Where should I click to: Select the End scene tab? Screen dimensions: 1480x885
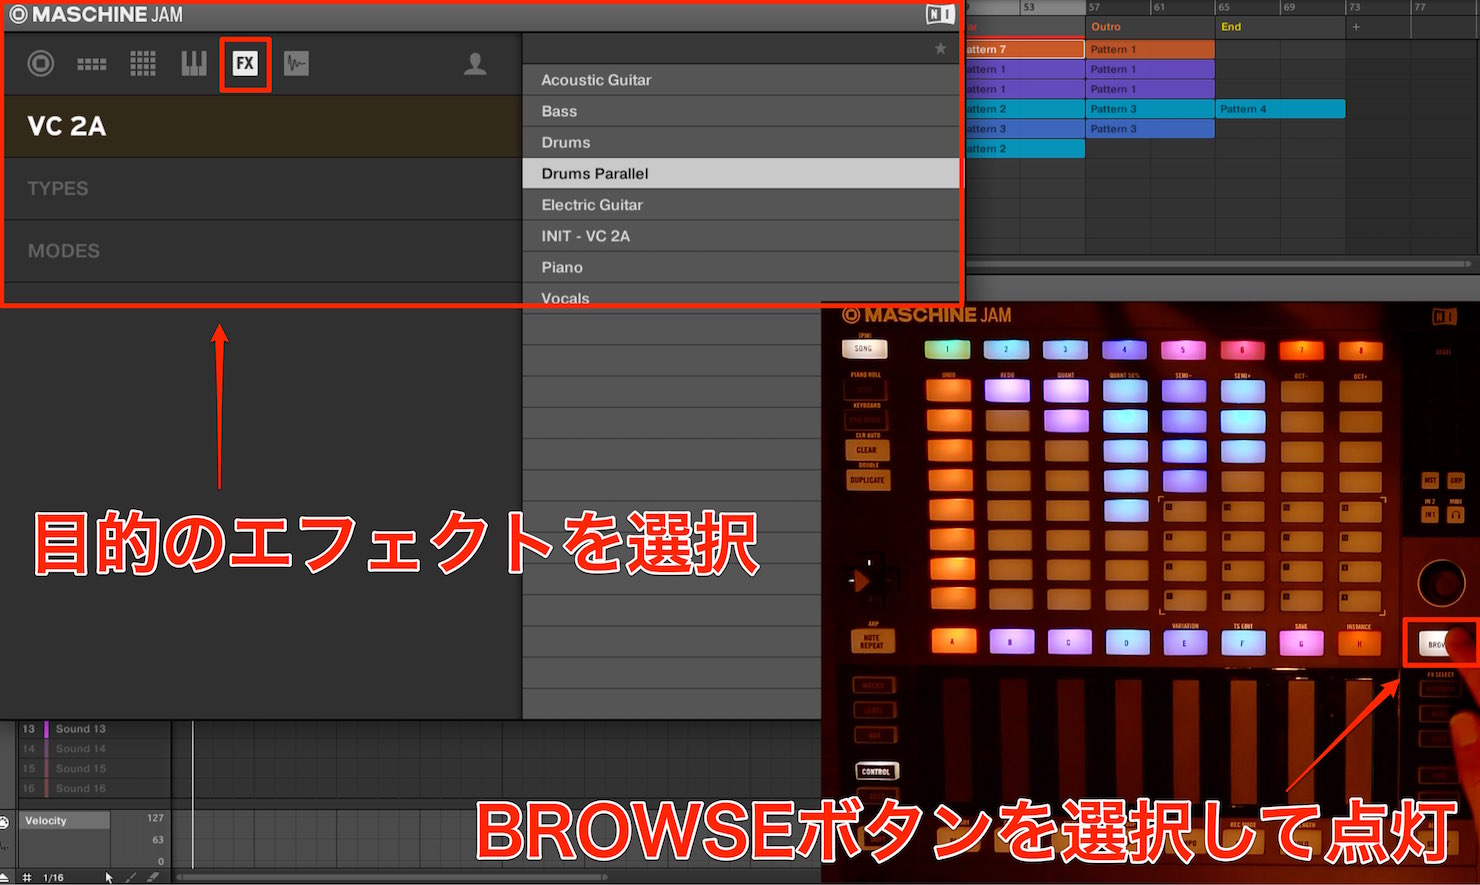(x=1280, y=27)
